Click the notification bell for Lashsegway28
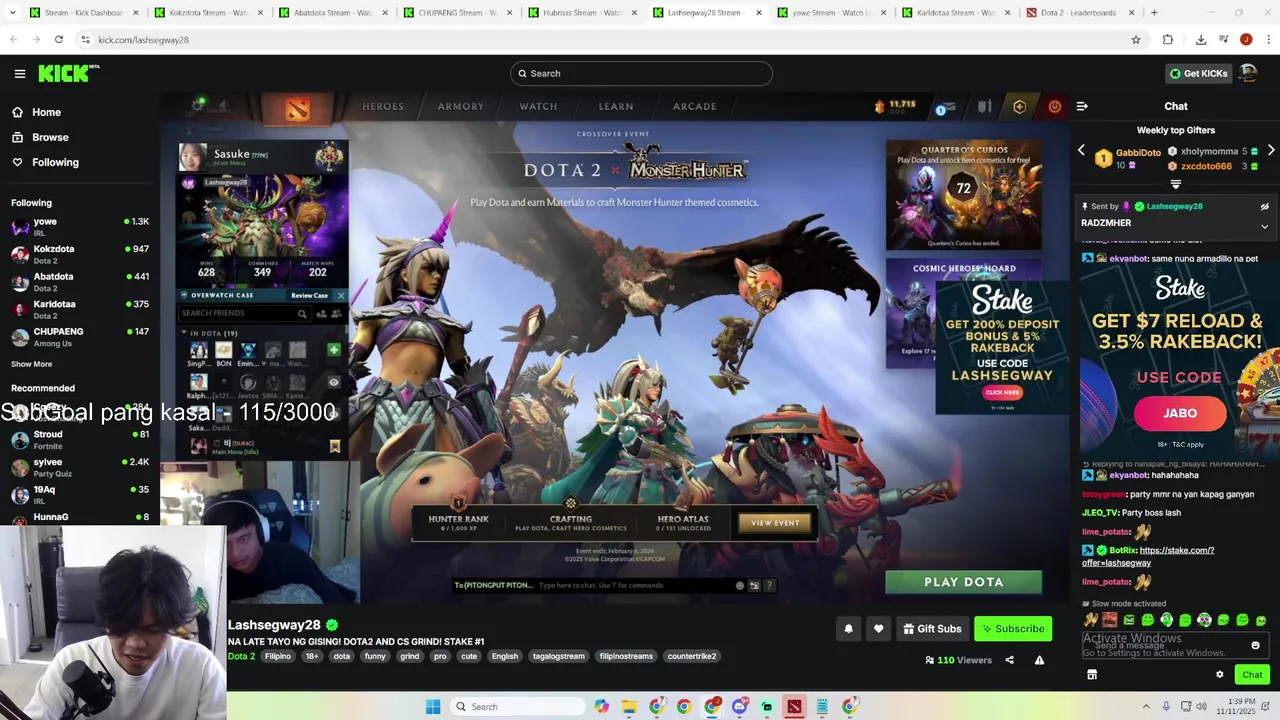1280x720 pixels. click(849, 629)
